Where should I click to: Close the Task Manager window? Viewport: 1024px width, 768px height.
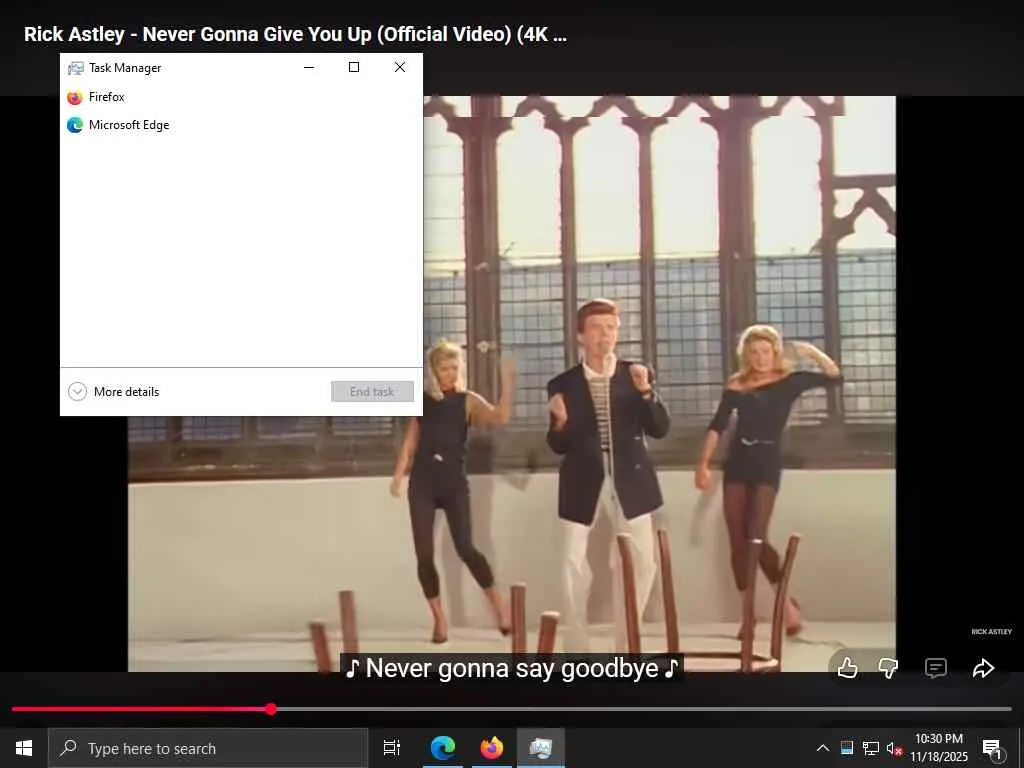click(400, 67)
